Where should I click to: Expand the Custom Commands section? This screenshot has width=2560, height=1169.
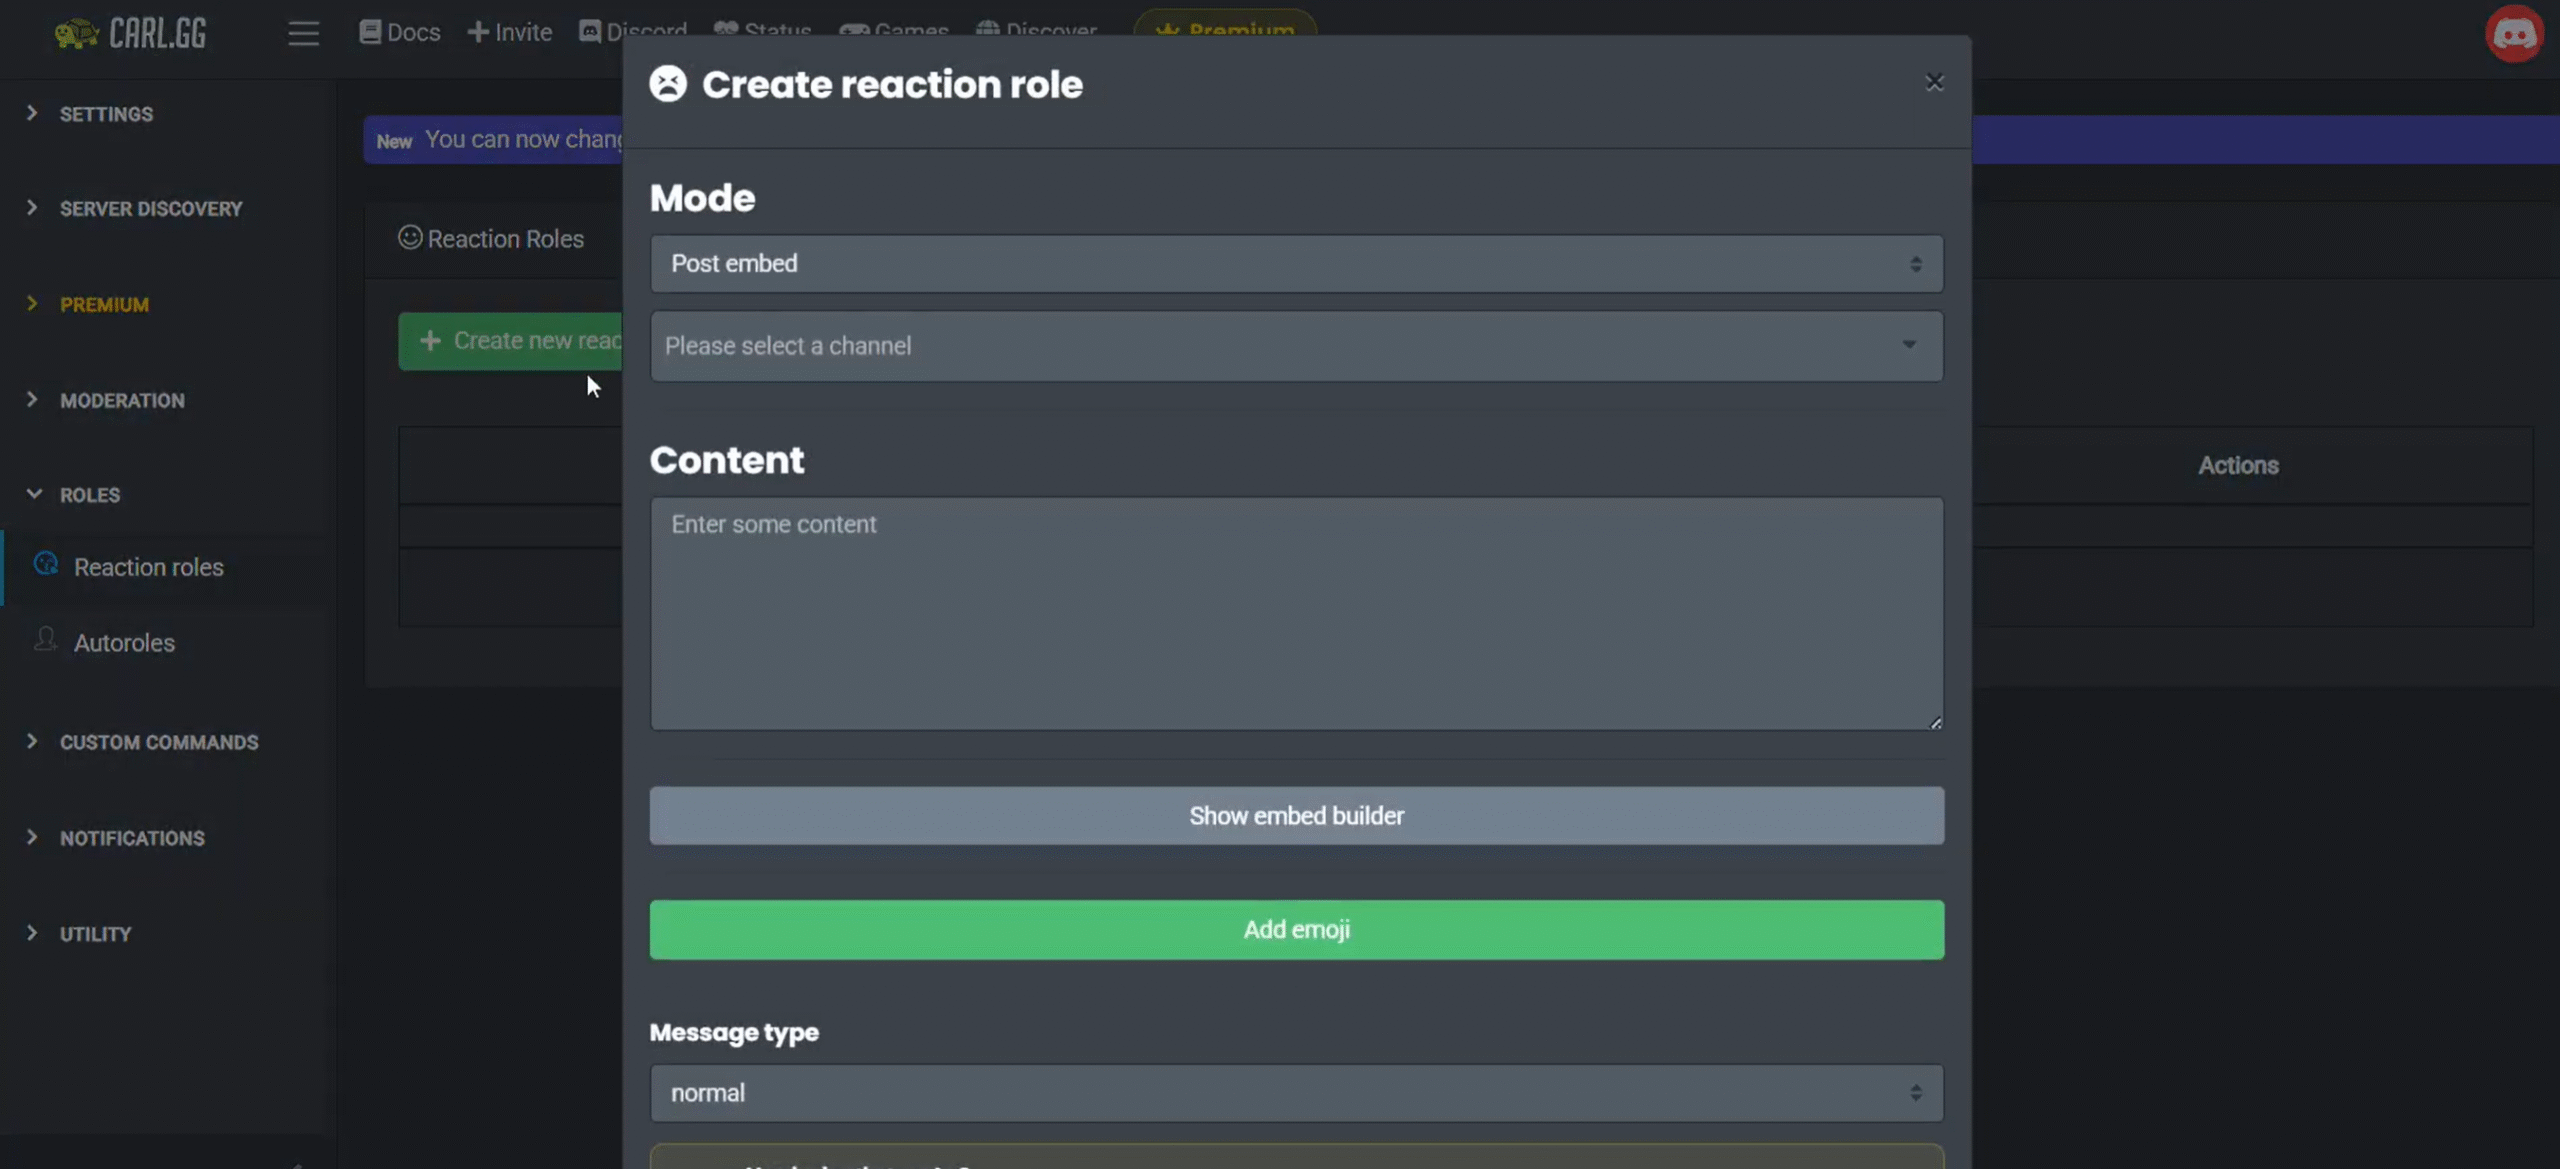(159, 742)
